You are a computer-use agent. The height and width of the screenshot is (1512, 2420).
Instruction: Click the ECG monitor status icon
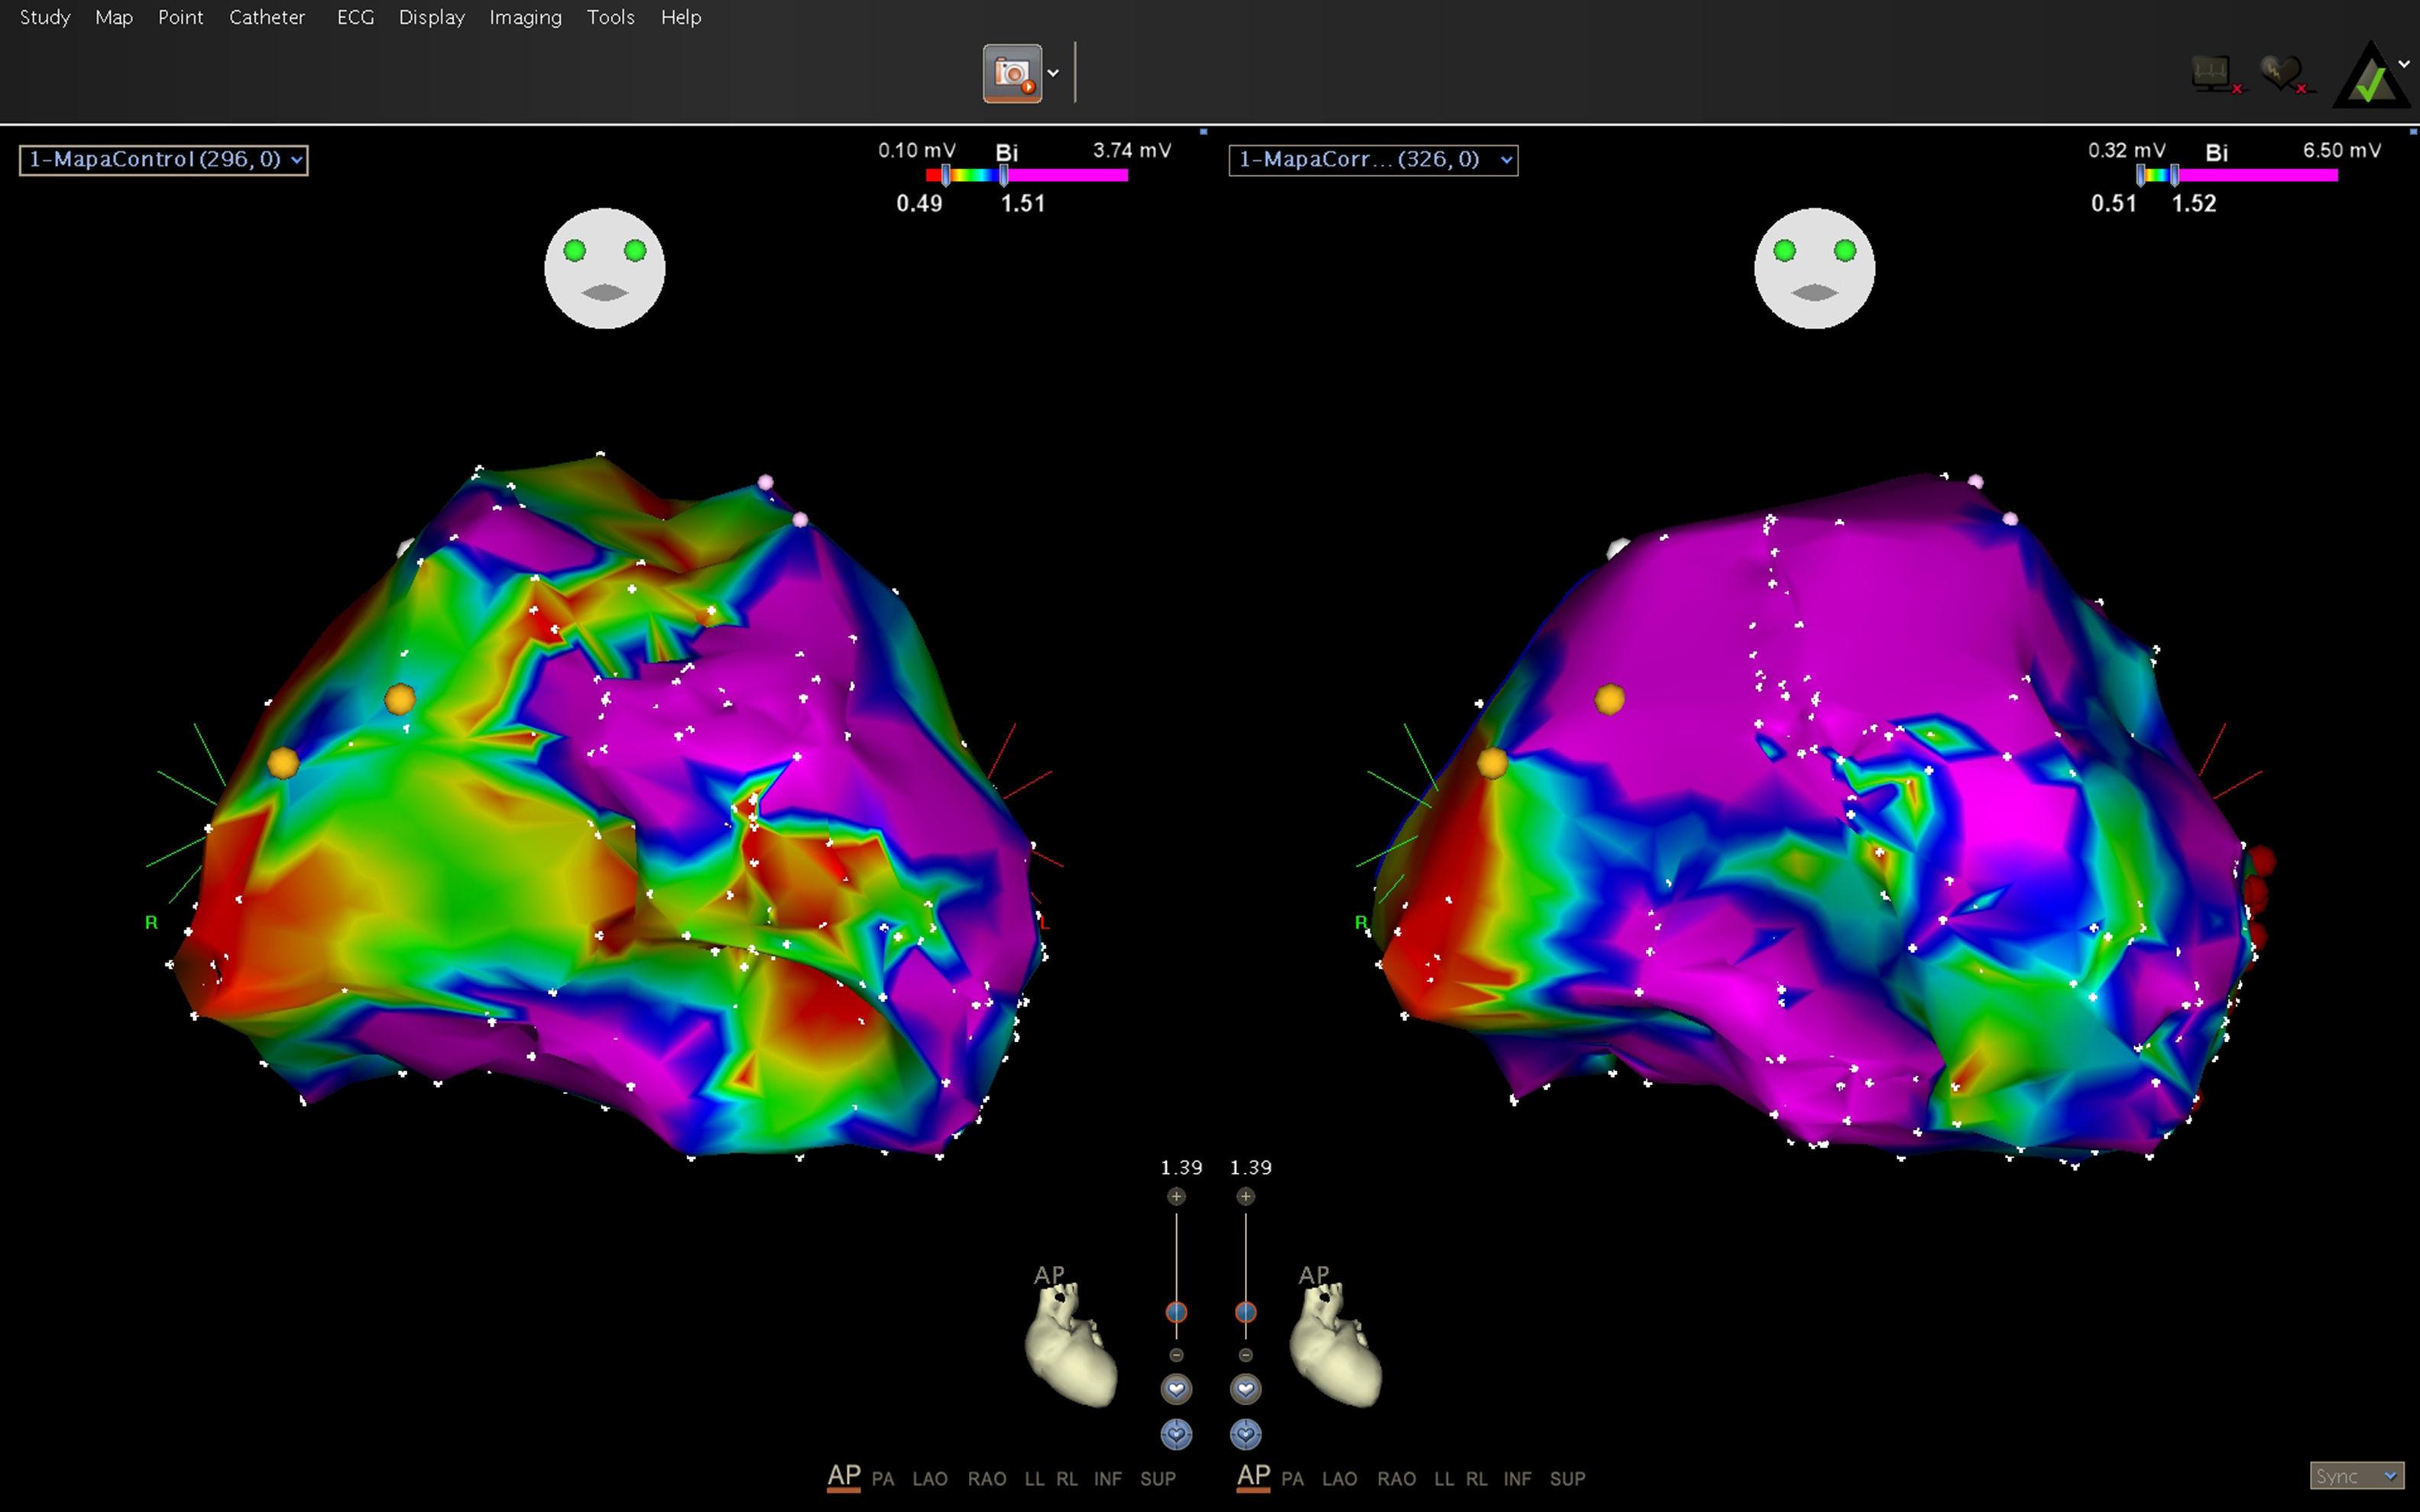click(2214, 74)
